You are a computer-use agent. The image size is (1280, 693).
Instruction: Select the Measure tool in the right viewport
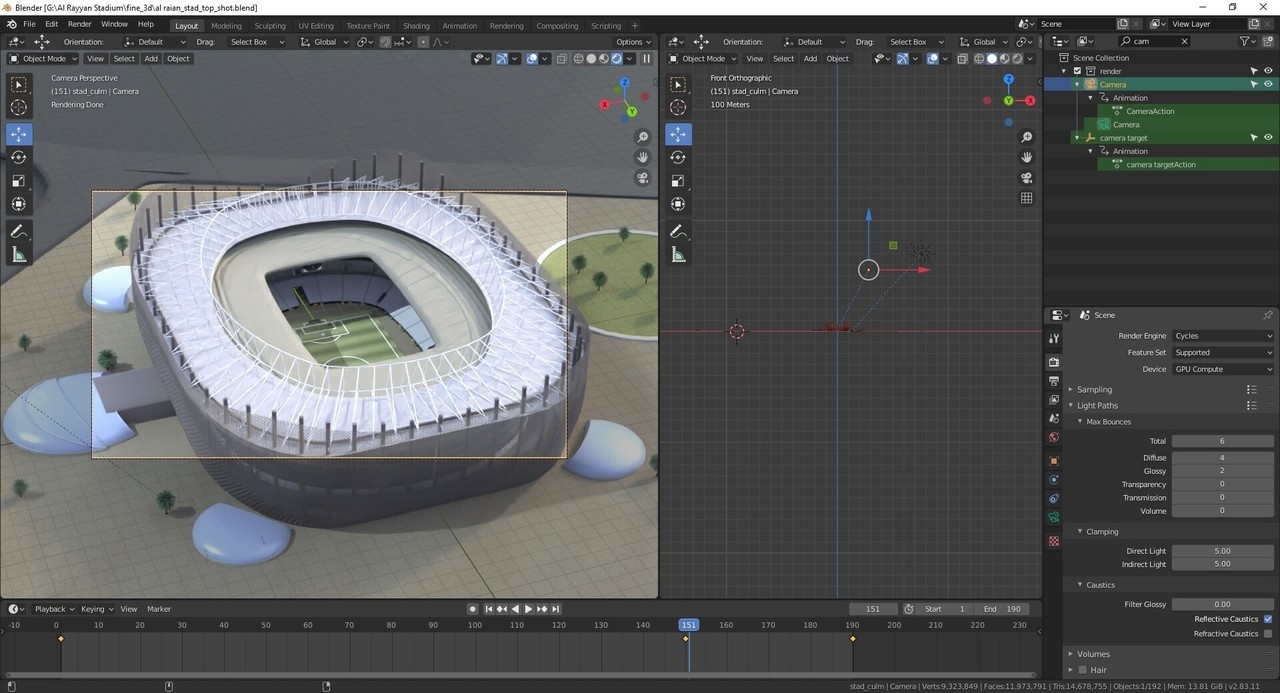tap(678, 255)
